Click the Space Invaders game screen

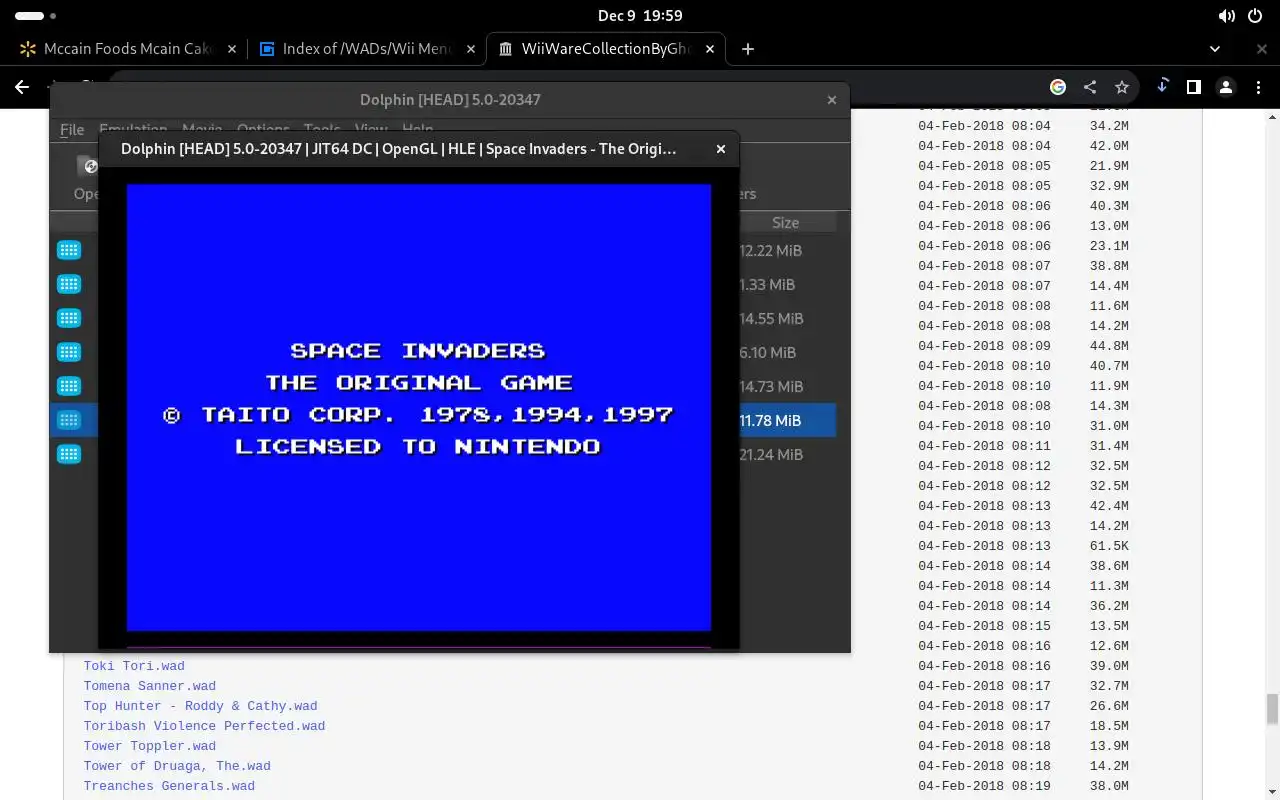(x=418, y=407)
